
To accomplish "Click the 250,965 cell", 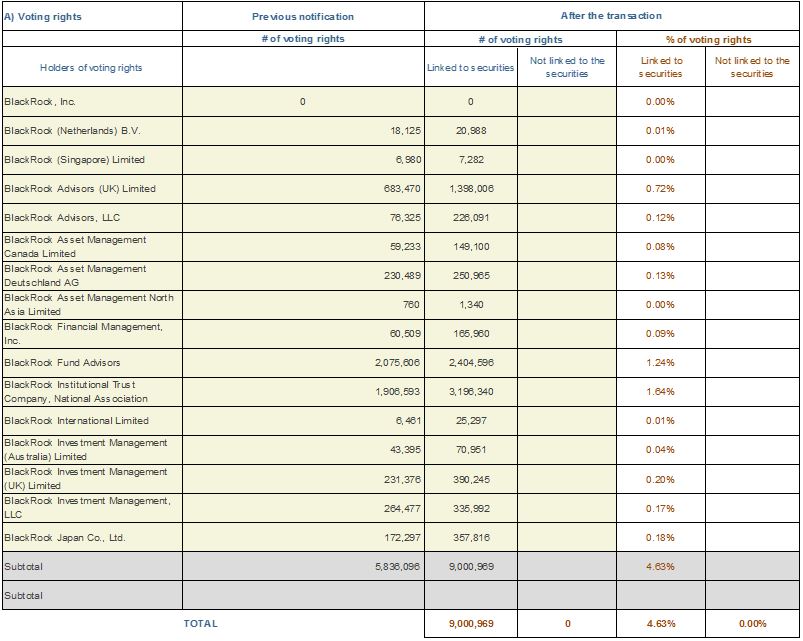I will tap(471, 275).
